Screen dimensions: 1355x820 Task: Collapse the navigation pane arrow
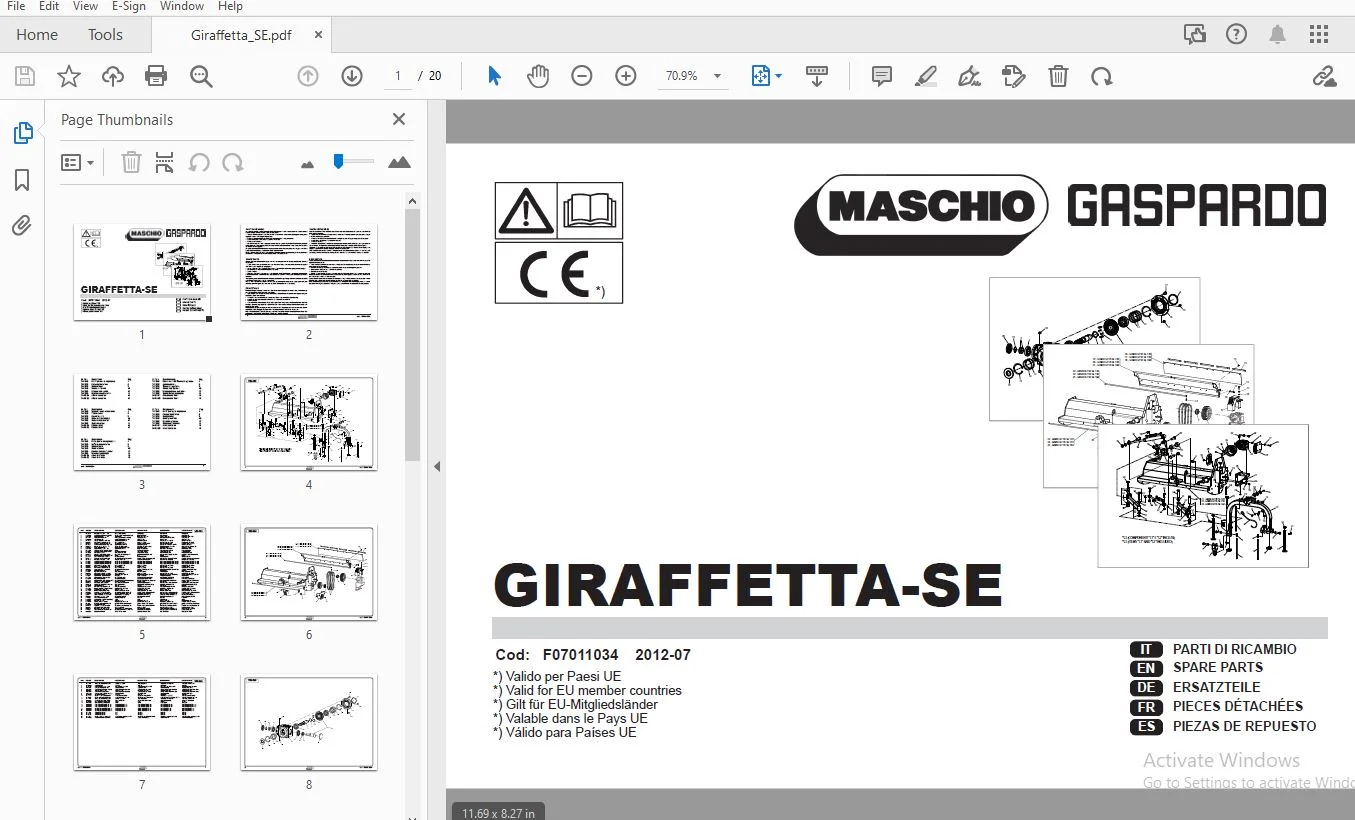436,467
